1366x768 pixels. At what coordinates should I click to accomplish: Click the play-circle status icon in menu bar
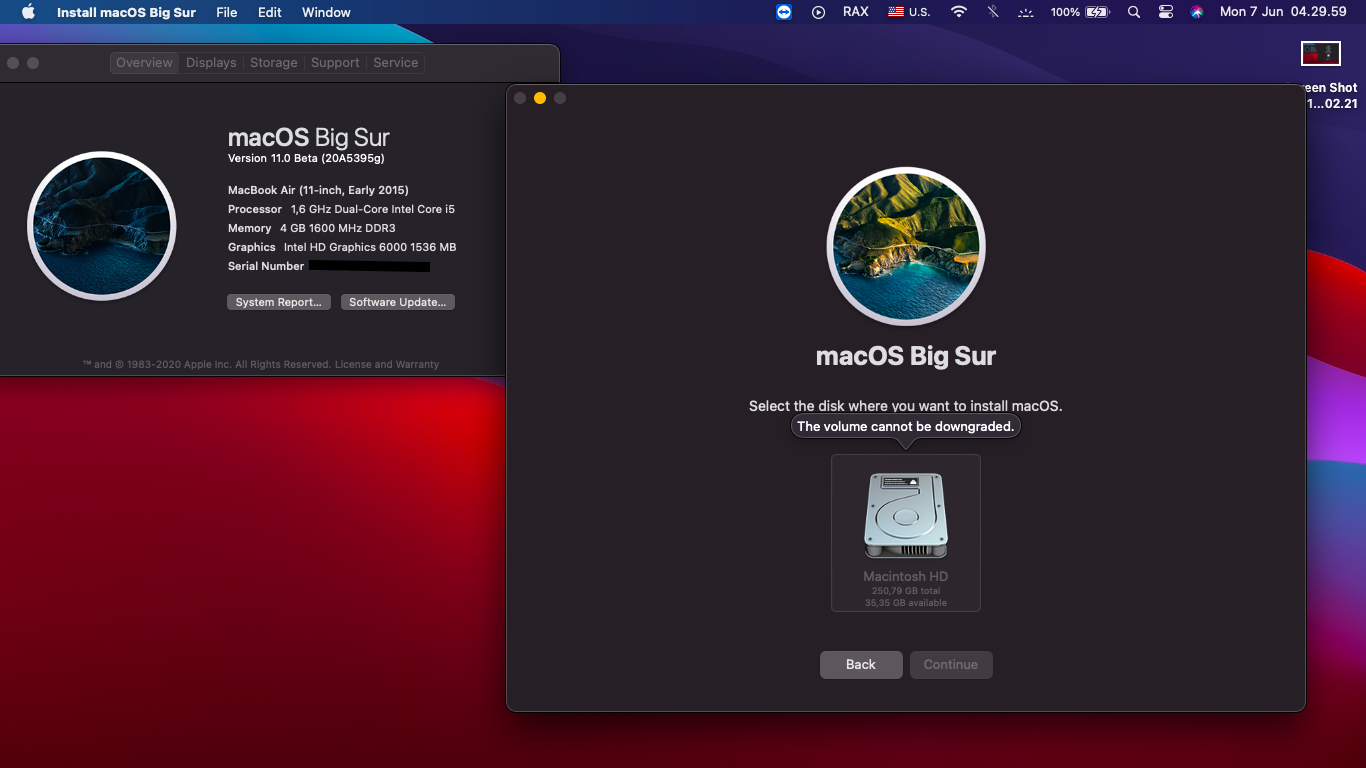818,12
